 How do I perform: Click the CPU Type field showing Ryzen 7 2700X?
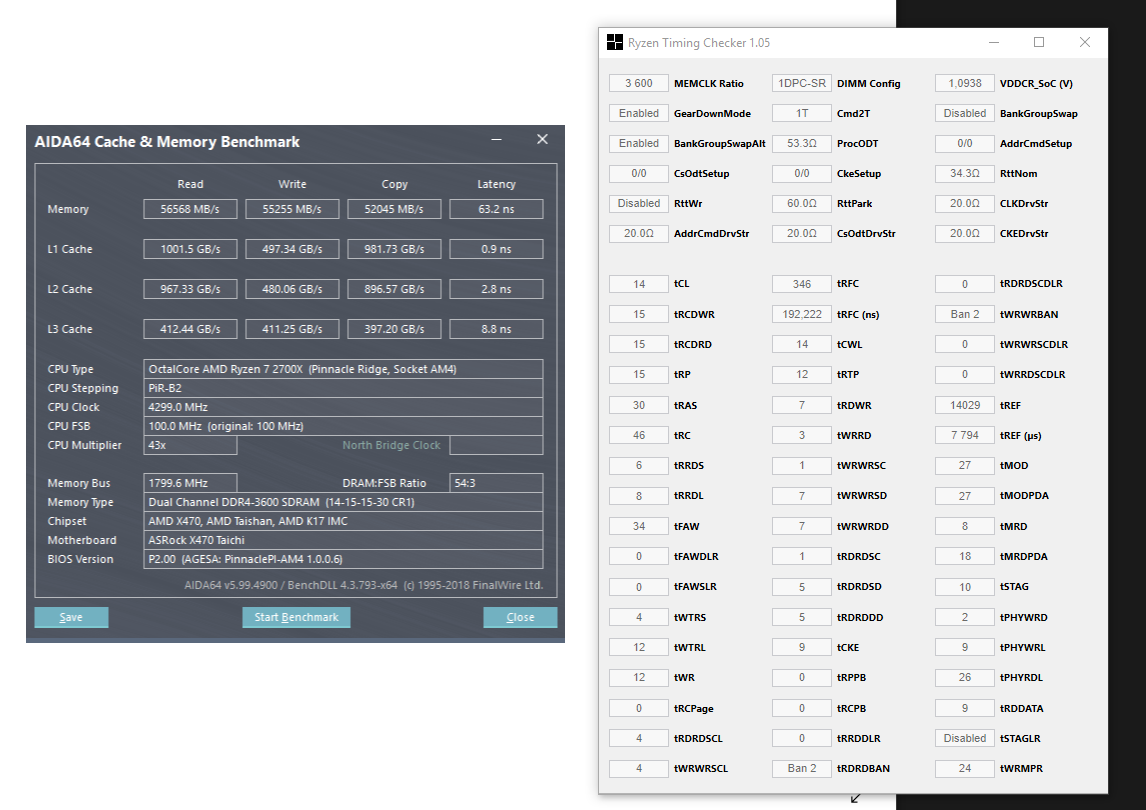(x=344, y=369)
